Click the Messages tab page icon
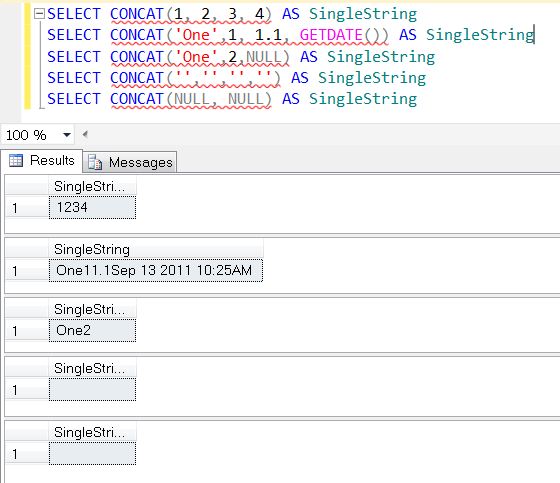This screenshot has width=560, height=483. point(95,163)
